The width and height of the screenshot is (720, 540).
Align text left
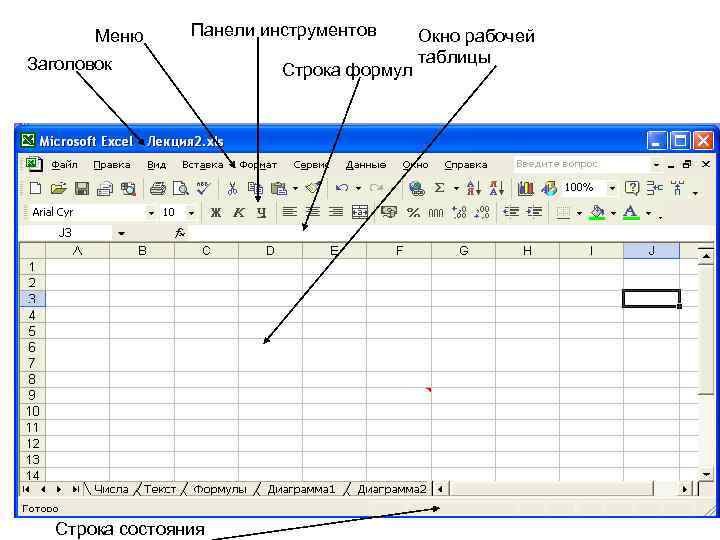[x=289, y=212]
